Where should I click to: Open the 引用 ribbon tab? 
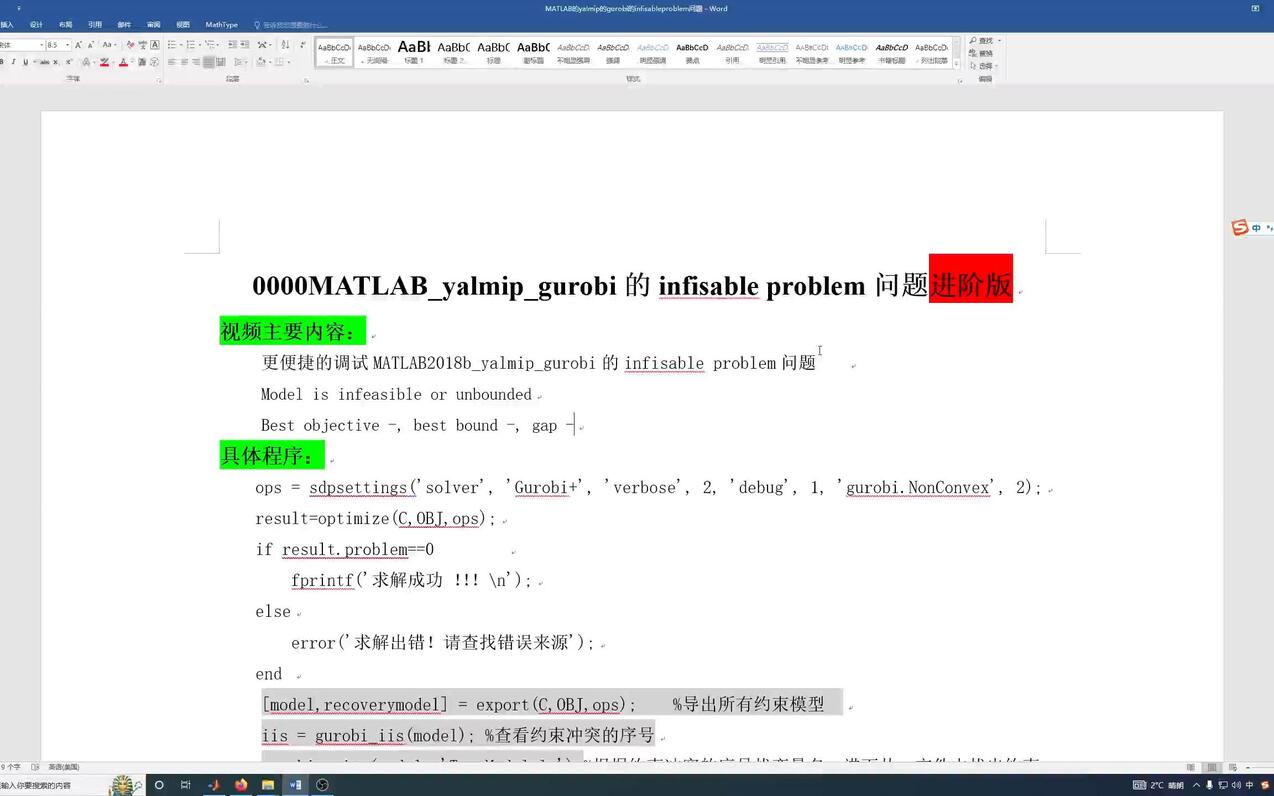pyautogui.click(x=95, y=24)
